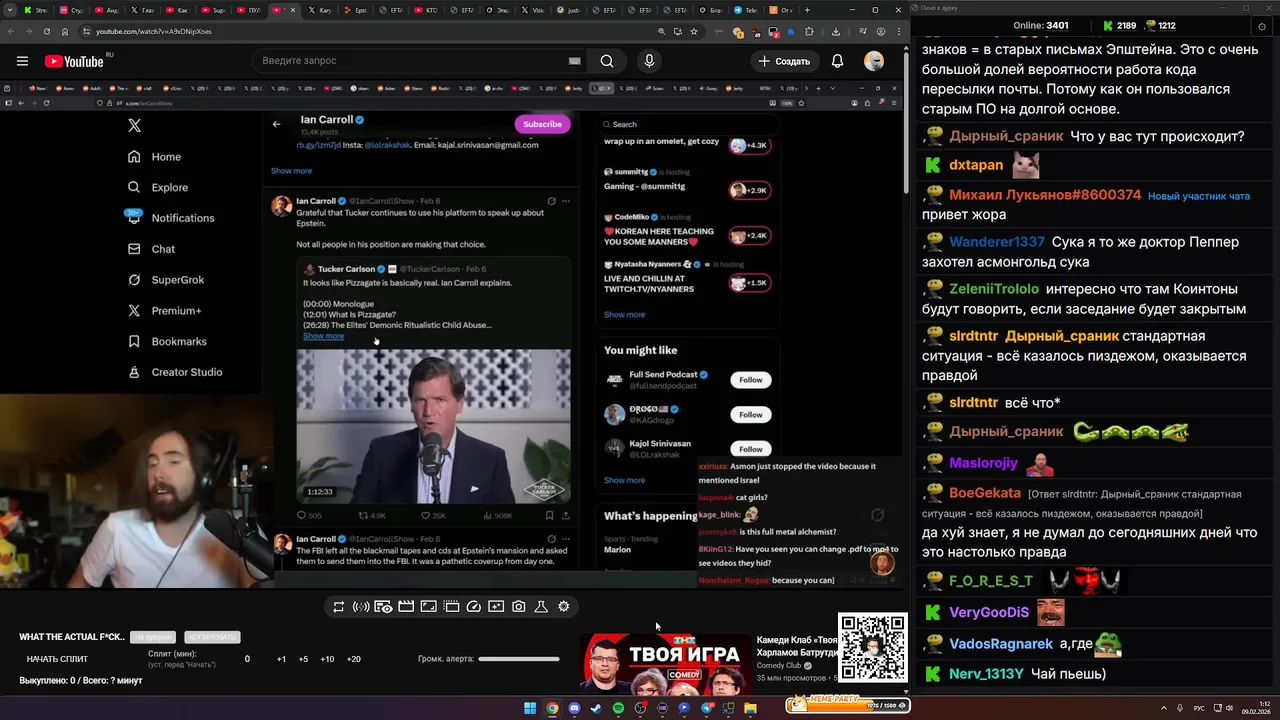Switch to the 'Stre' browser tab
This screenshot has height=720, width=1280.
pos(36,10)
